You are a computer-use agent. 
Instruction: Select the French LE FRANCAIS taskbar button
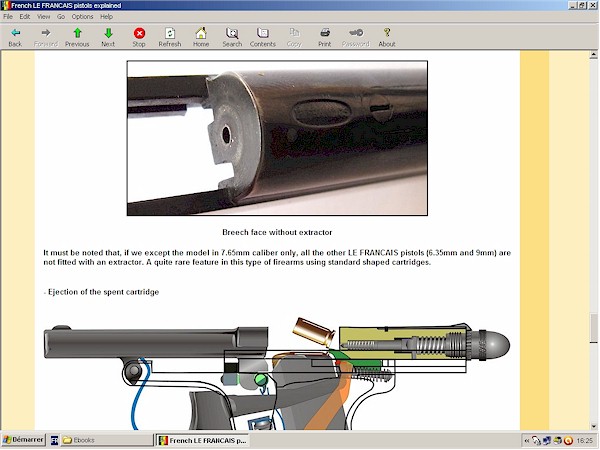coord(203,440)
